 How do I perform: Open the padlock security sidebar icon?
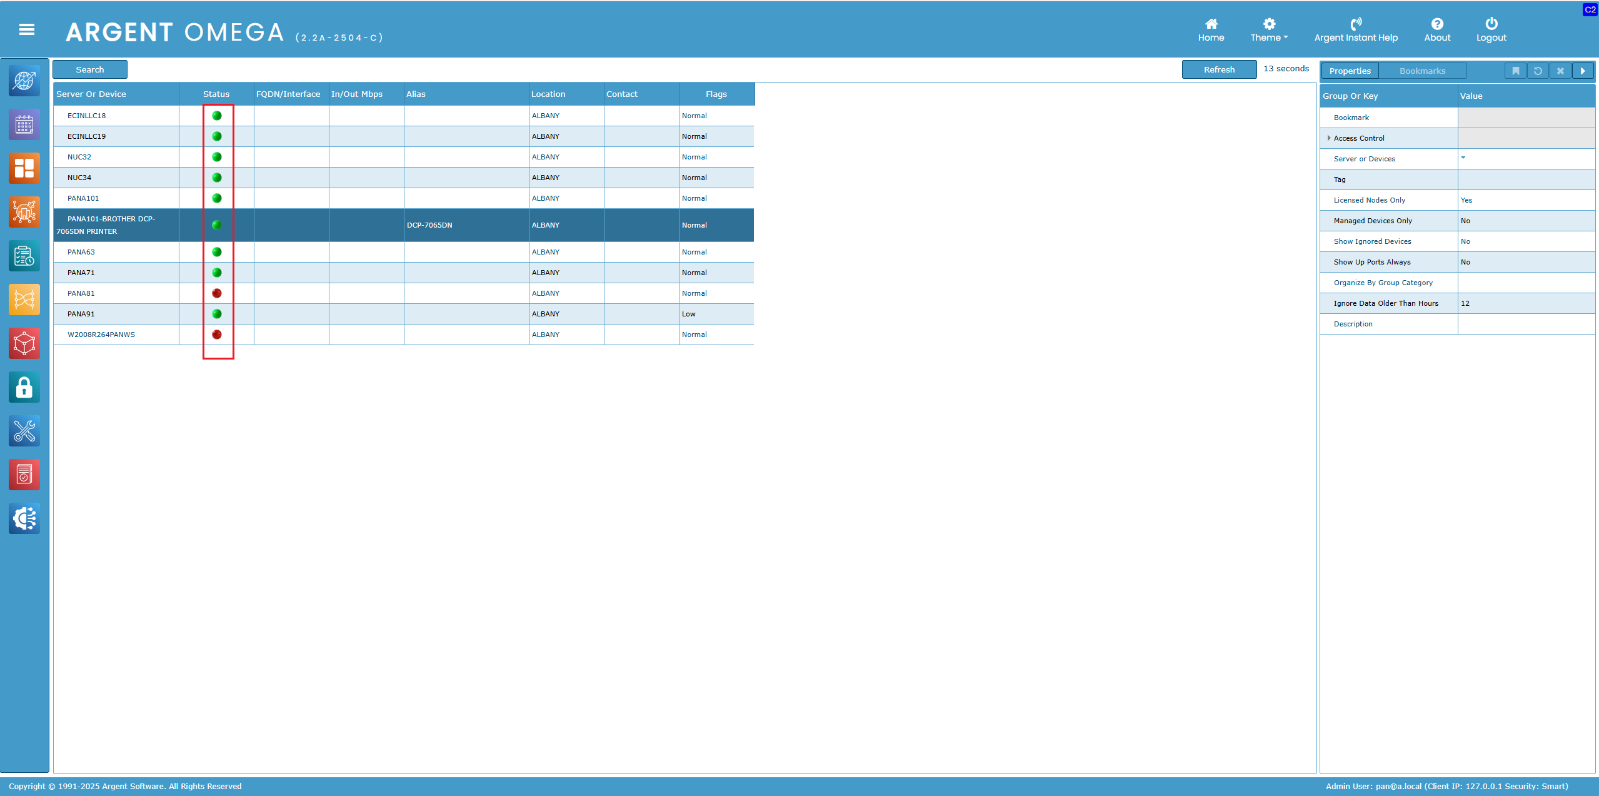click(24, 388)
